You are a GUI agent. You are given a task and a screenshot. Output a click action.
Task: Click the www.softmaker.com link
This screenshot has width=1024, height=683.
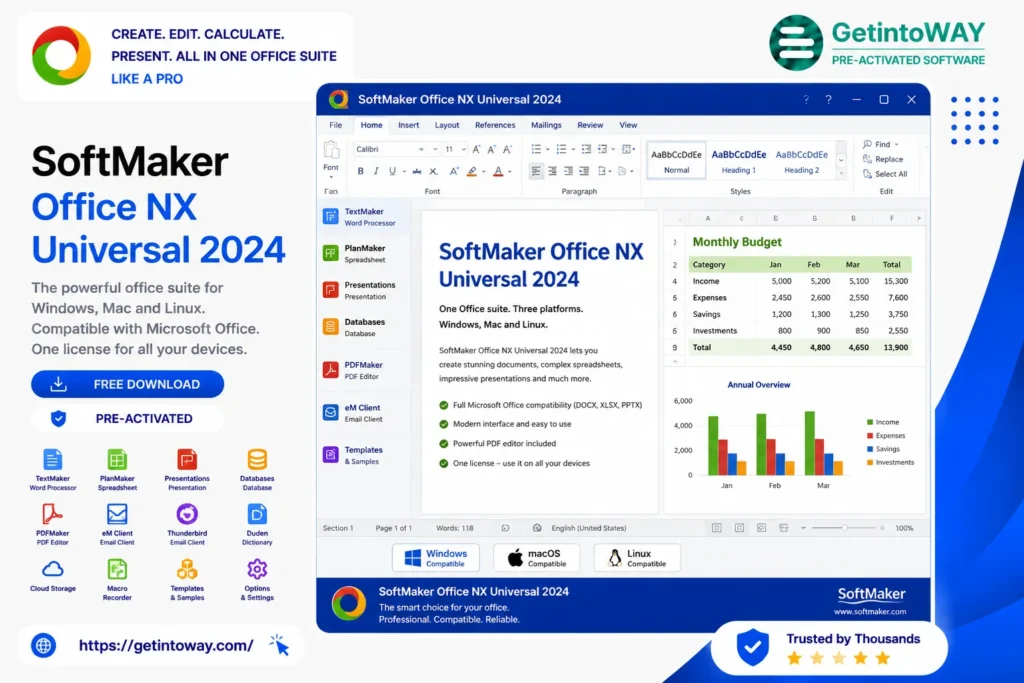[870, 612]
